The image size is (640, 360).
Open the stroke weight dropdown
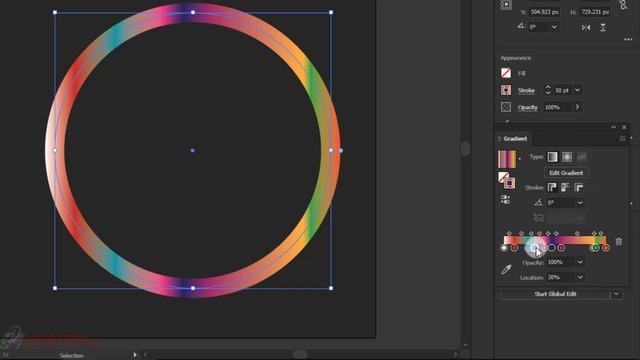coord(577,90)
